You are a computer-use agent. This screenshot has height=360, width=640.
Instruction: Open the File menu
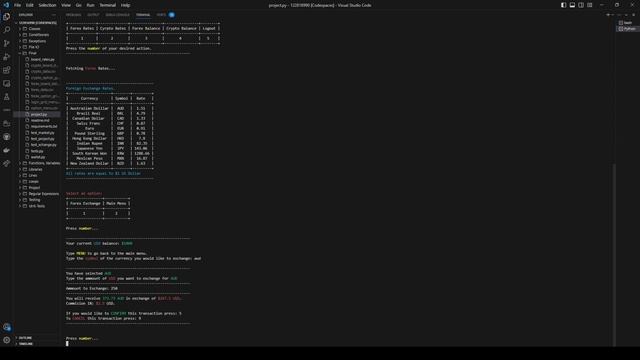point(18,5)
